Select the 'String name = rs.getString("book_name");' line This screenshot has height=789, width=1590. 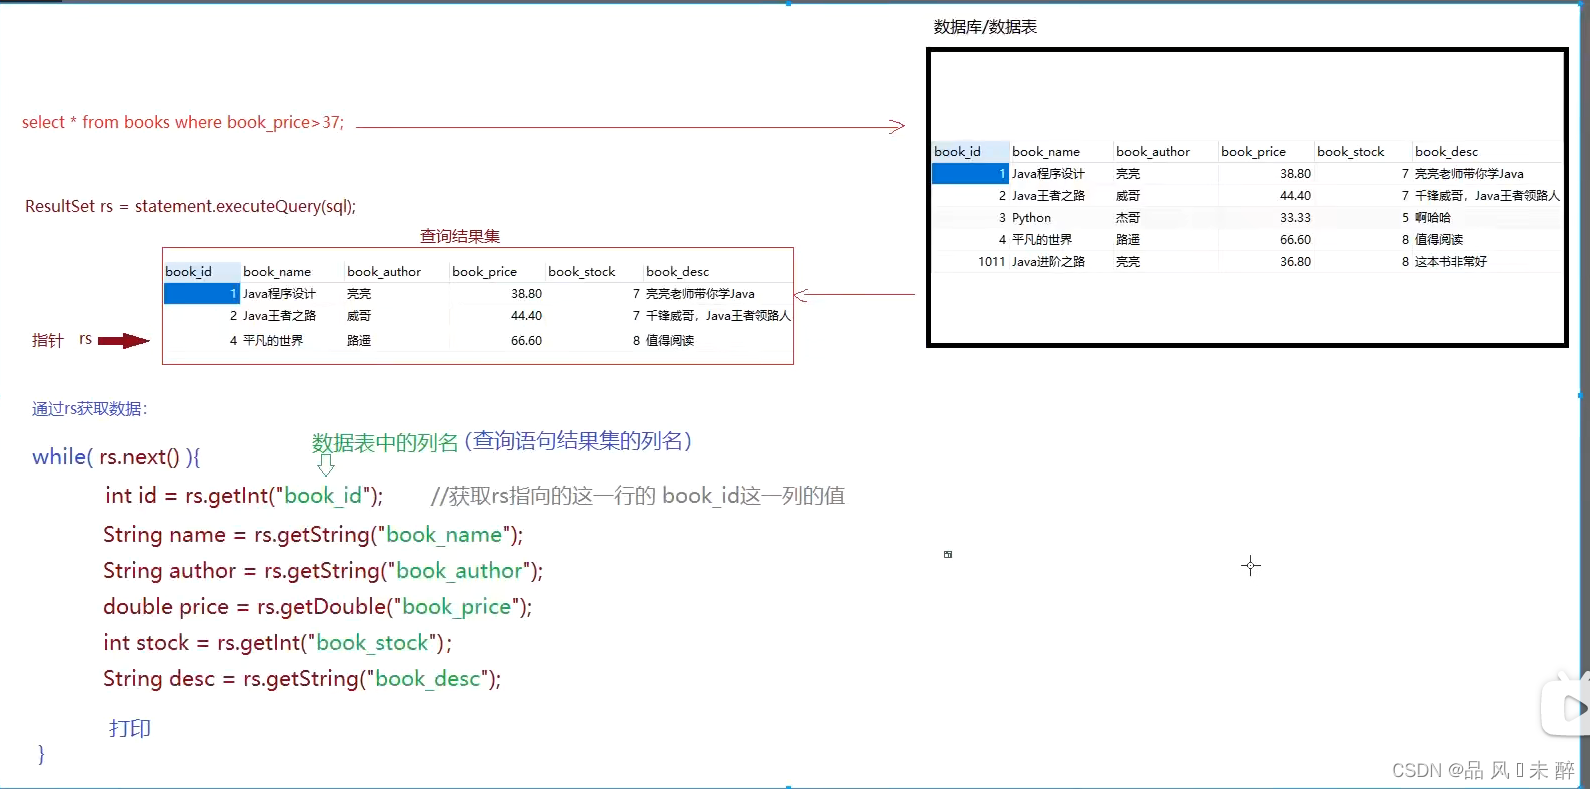pos(313,535)
